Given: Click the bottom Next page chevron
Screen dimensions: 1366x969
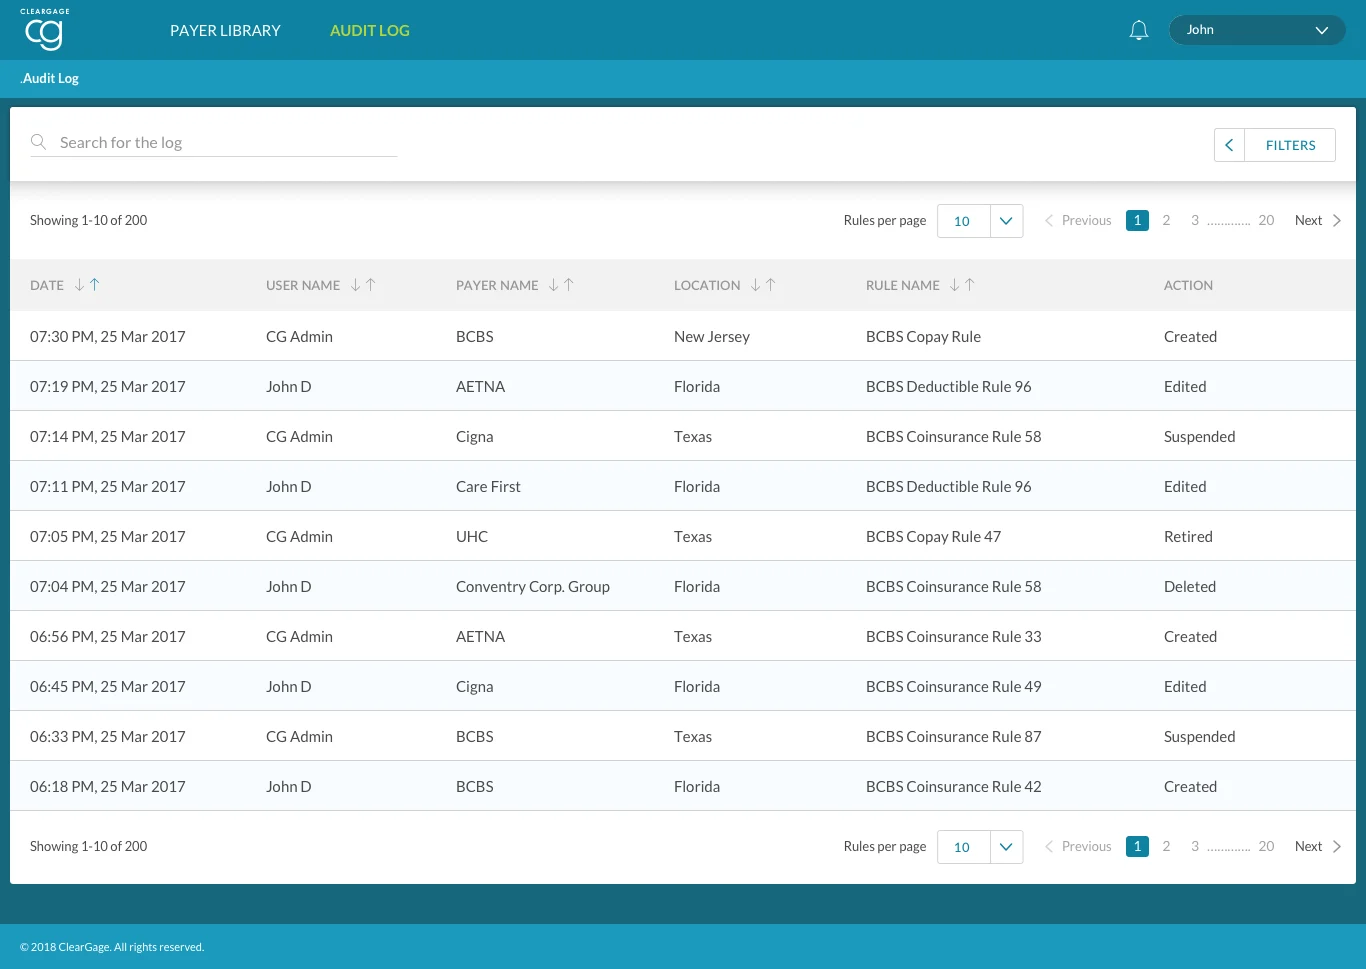Looking at the screenshot, I should click(1337, 846).
